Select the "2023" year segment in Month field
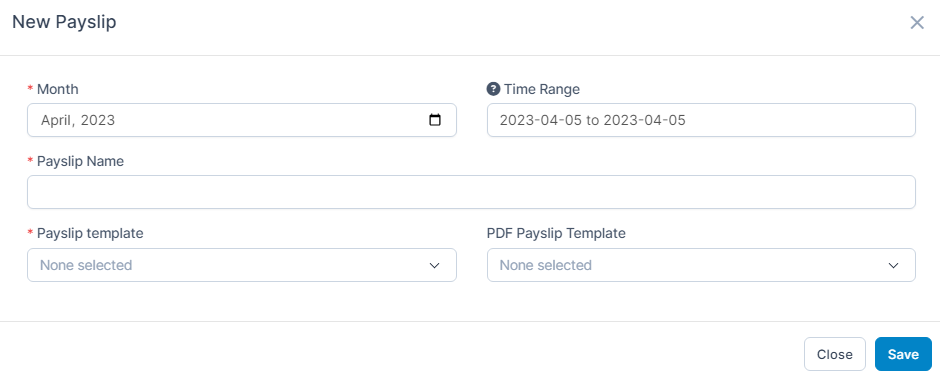Image resolution: width=940 pixels, height=379 pixels. (x=98, y=120)
